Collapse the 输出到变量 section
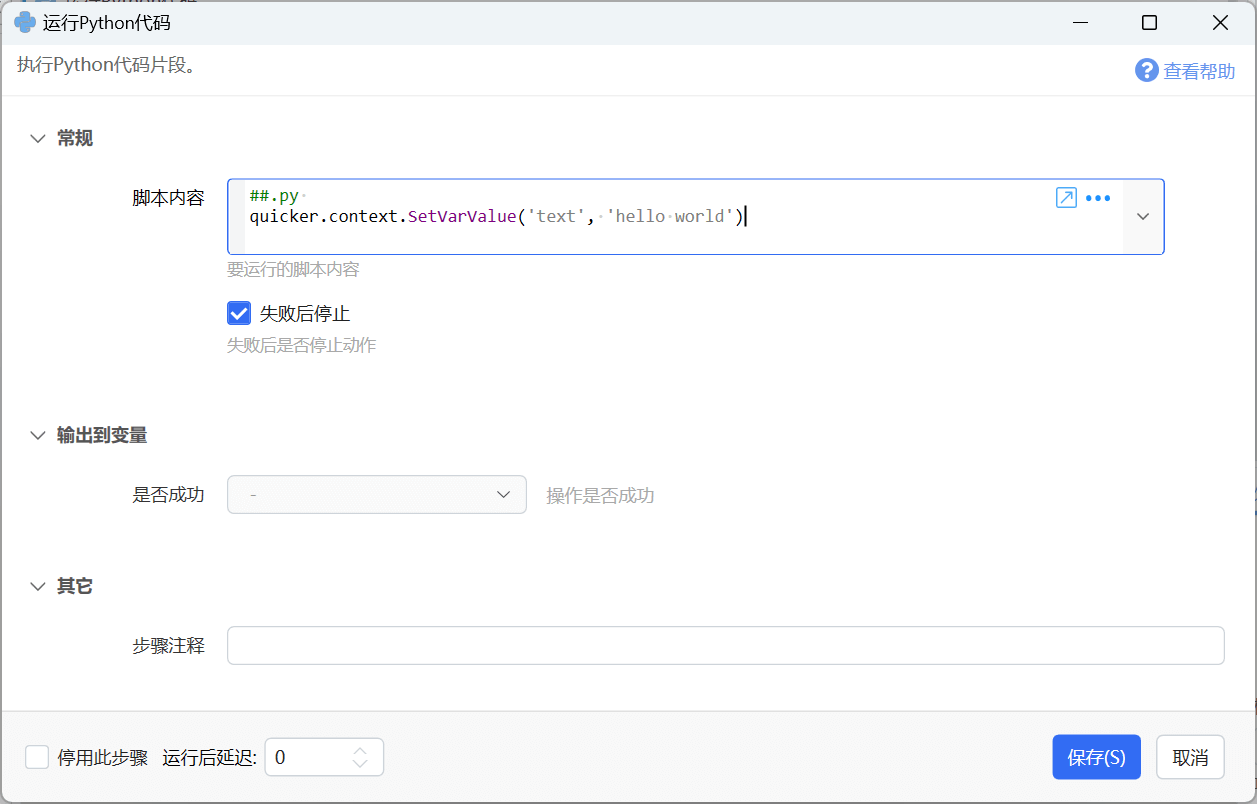 [x=38, y=435]
